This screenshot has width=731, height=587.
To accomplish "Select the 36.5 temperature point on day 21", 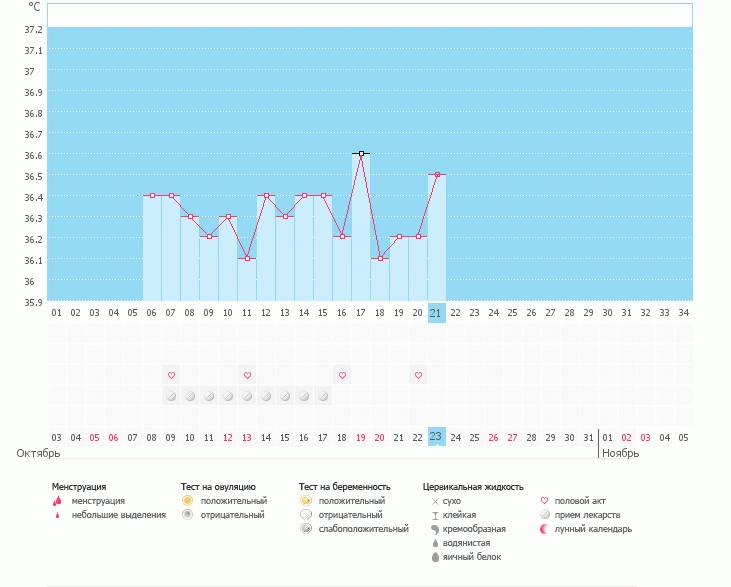I will [x=437, y=174].
